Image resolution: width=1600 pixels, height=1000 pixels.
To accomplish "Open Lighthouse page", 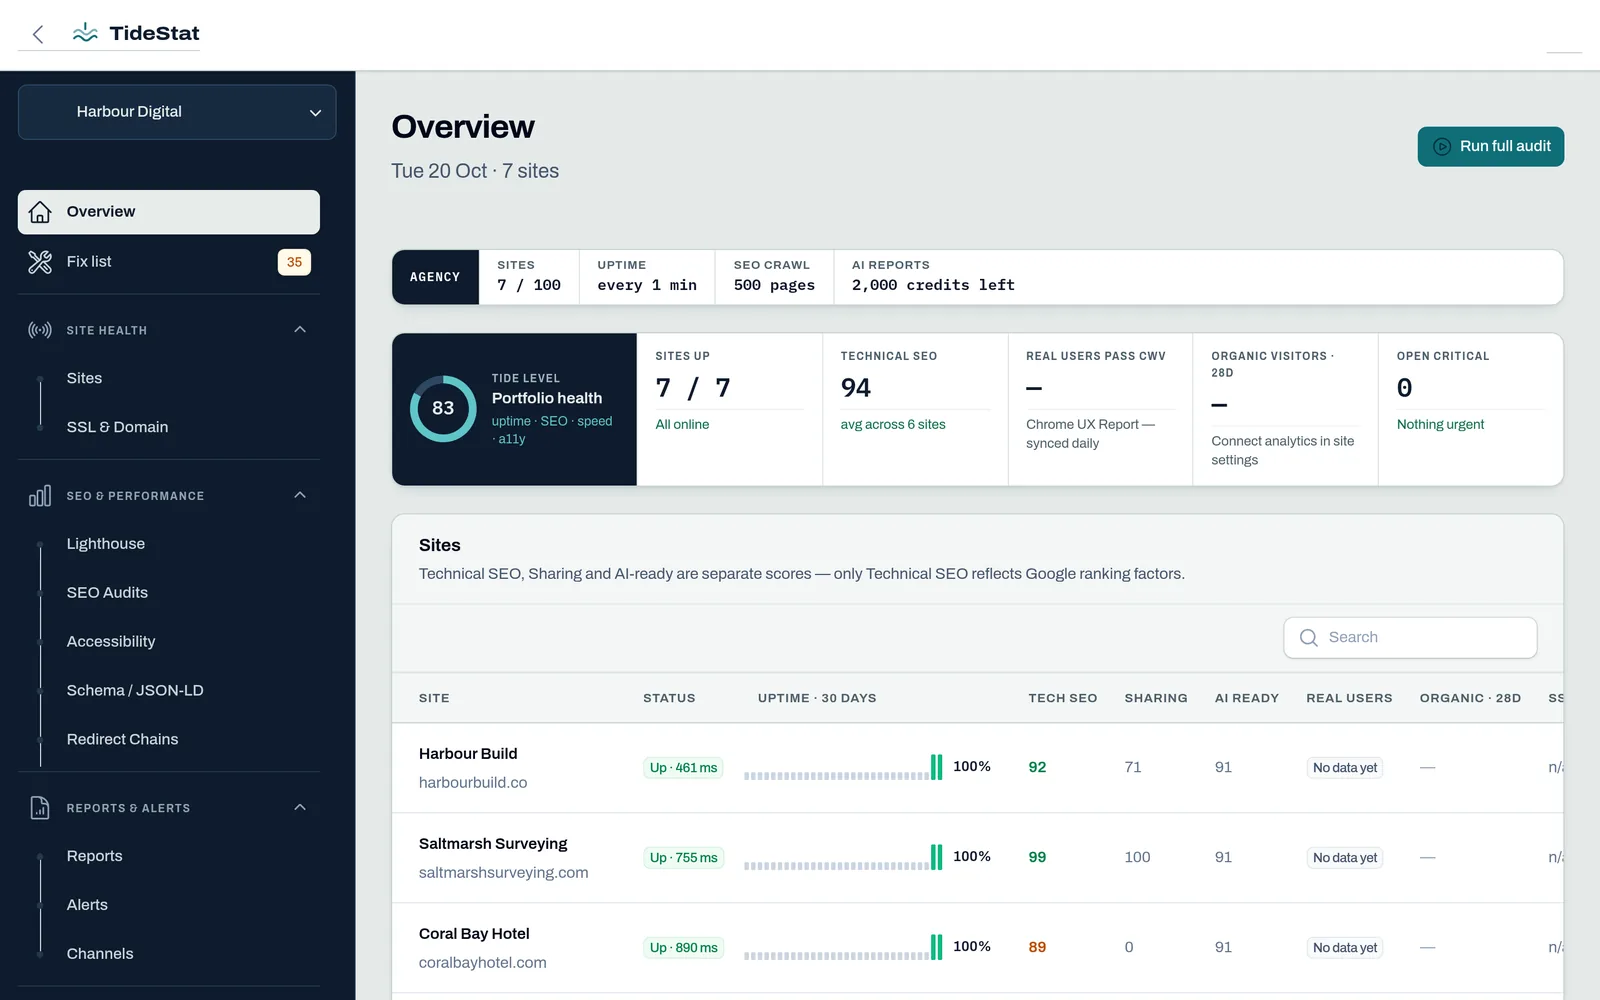I will point(106,544).
